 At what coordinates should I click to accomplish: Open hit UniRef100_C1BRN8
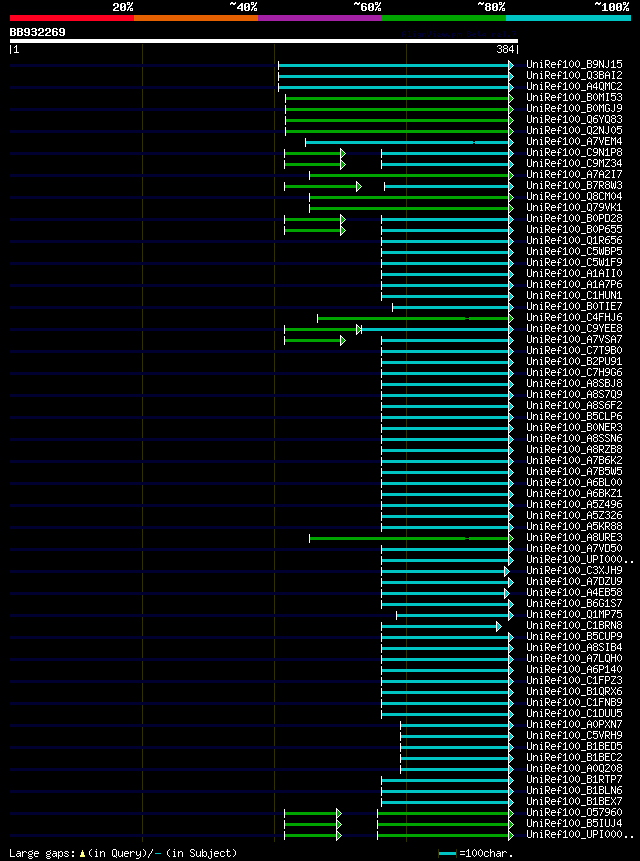[x=574, y=625]
